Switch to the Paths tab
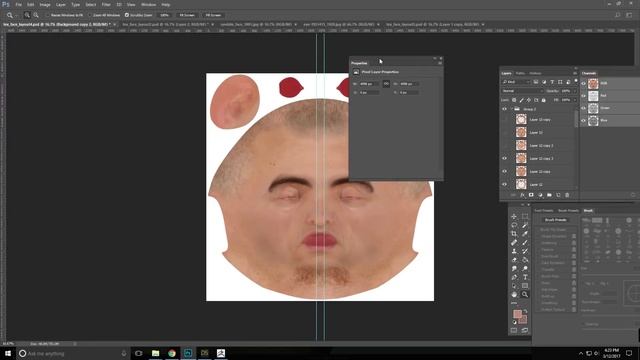The width and height of the screenshot is (640, 360). [520, 73]
